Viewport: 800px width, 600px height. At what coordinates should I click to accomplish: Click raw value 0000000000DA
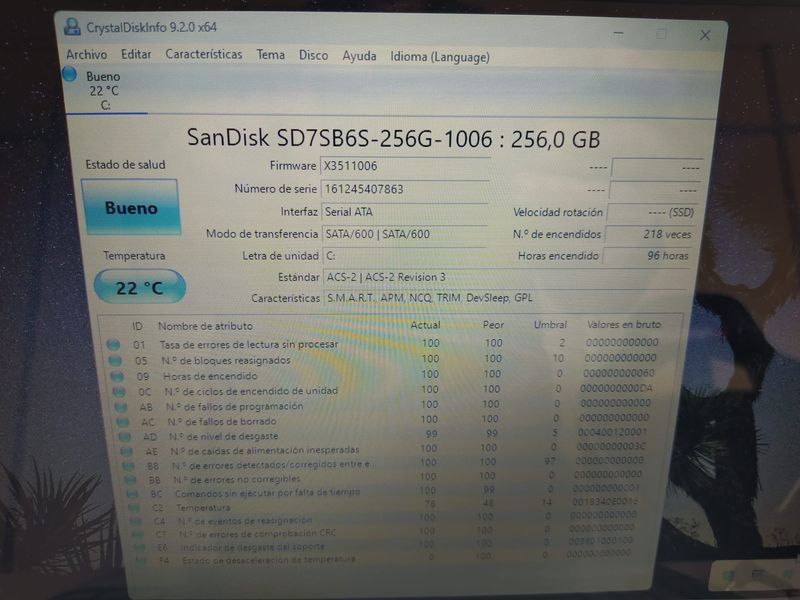pos(616,388)
